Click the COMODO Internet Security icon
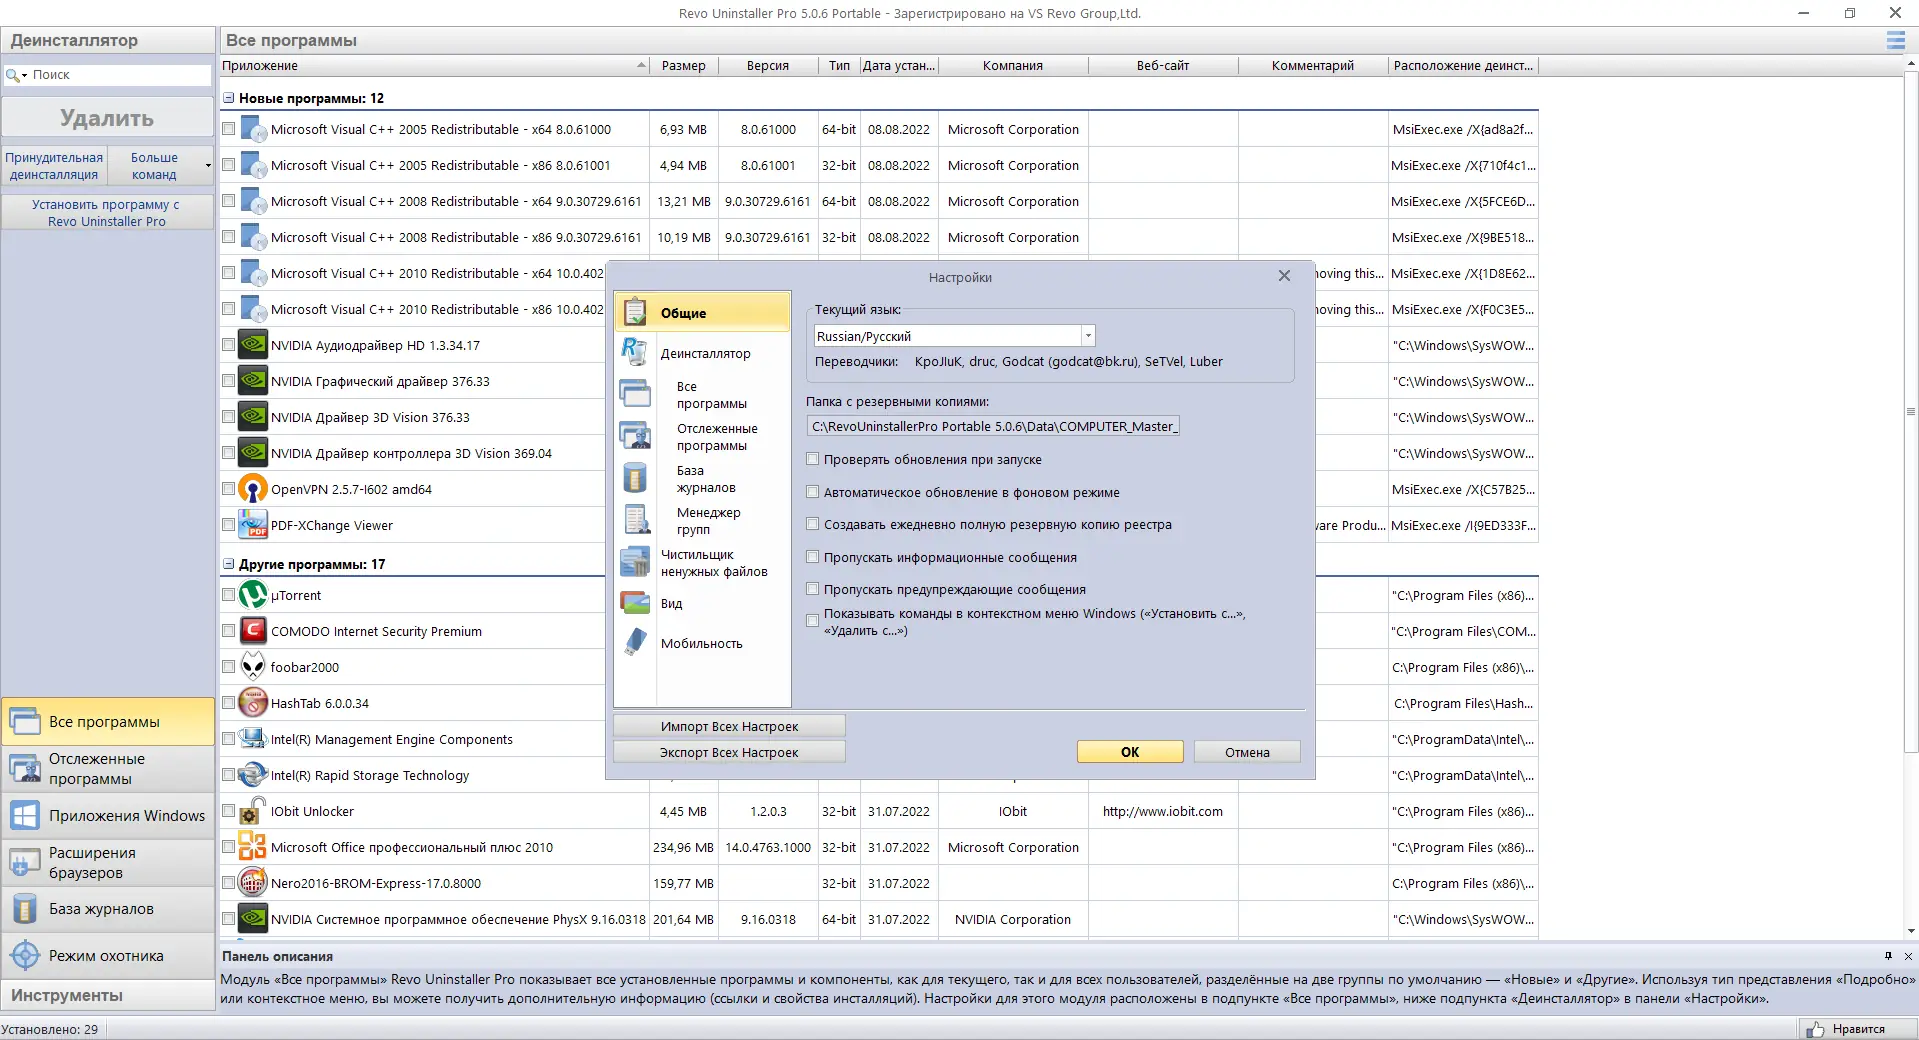The width and height of the screenshot is (1919, 1040). click(x=253, y=631)
